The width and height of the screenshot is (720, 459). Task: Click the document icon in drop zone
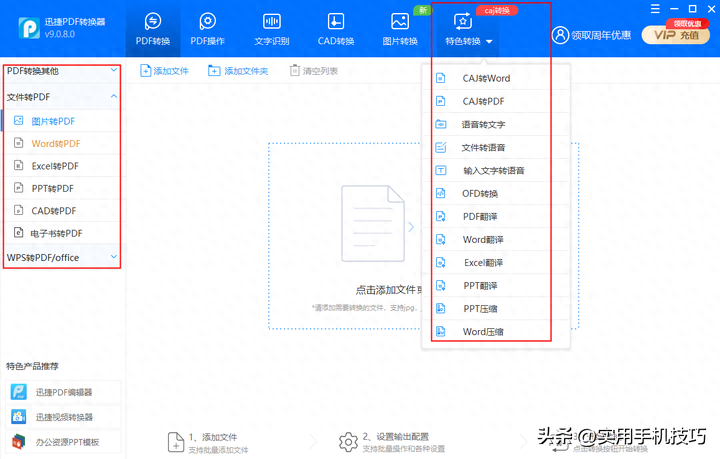(373, 224)
